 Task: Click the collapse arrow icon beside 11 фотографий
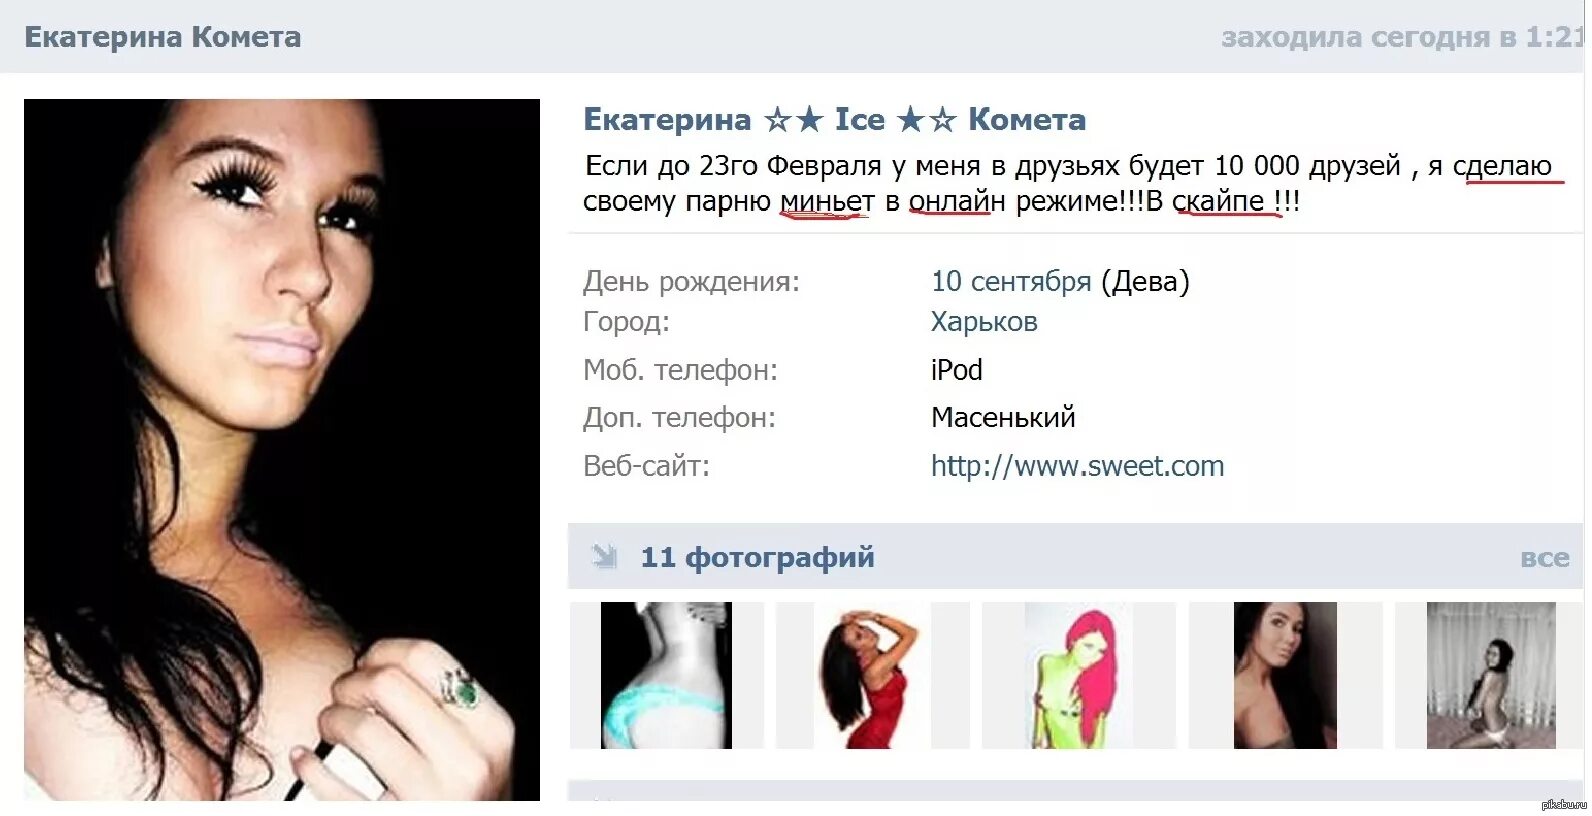(604, 556)
